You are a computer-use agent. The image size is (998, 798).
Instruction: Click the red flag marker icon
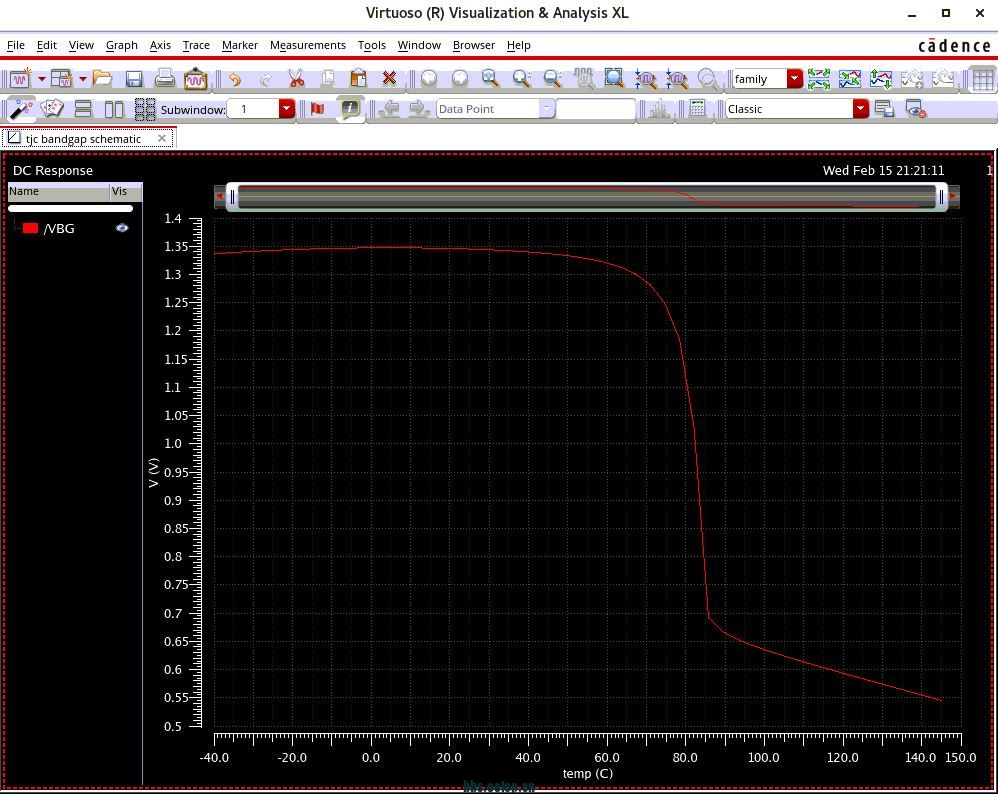tap(317, 109)
